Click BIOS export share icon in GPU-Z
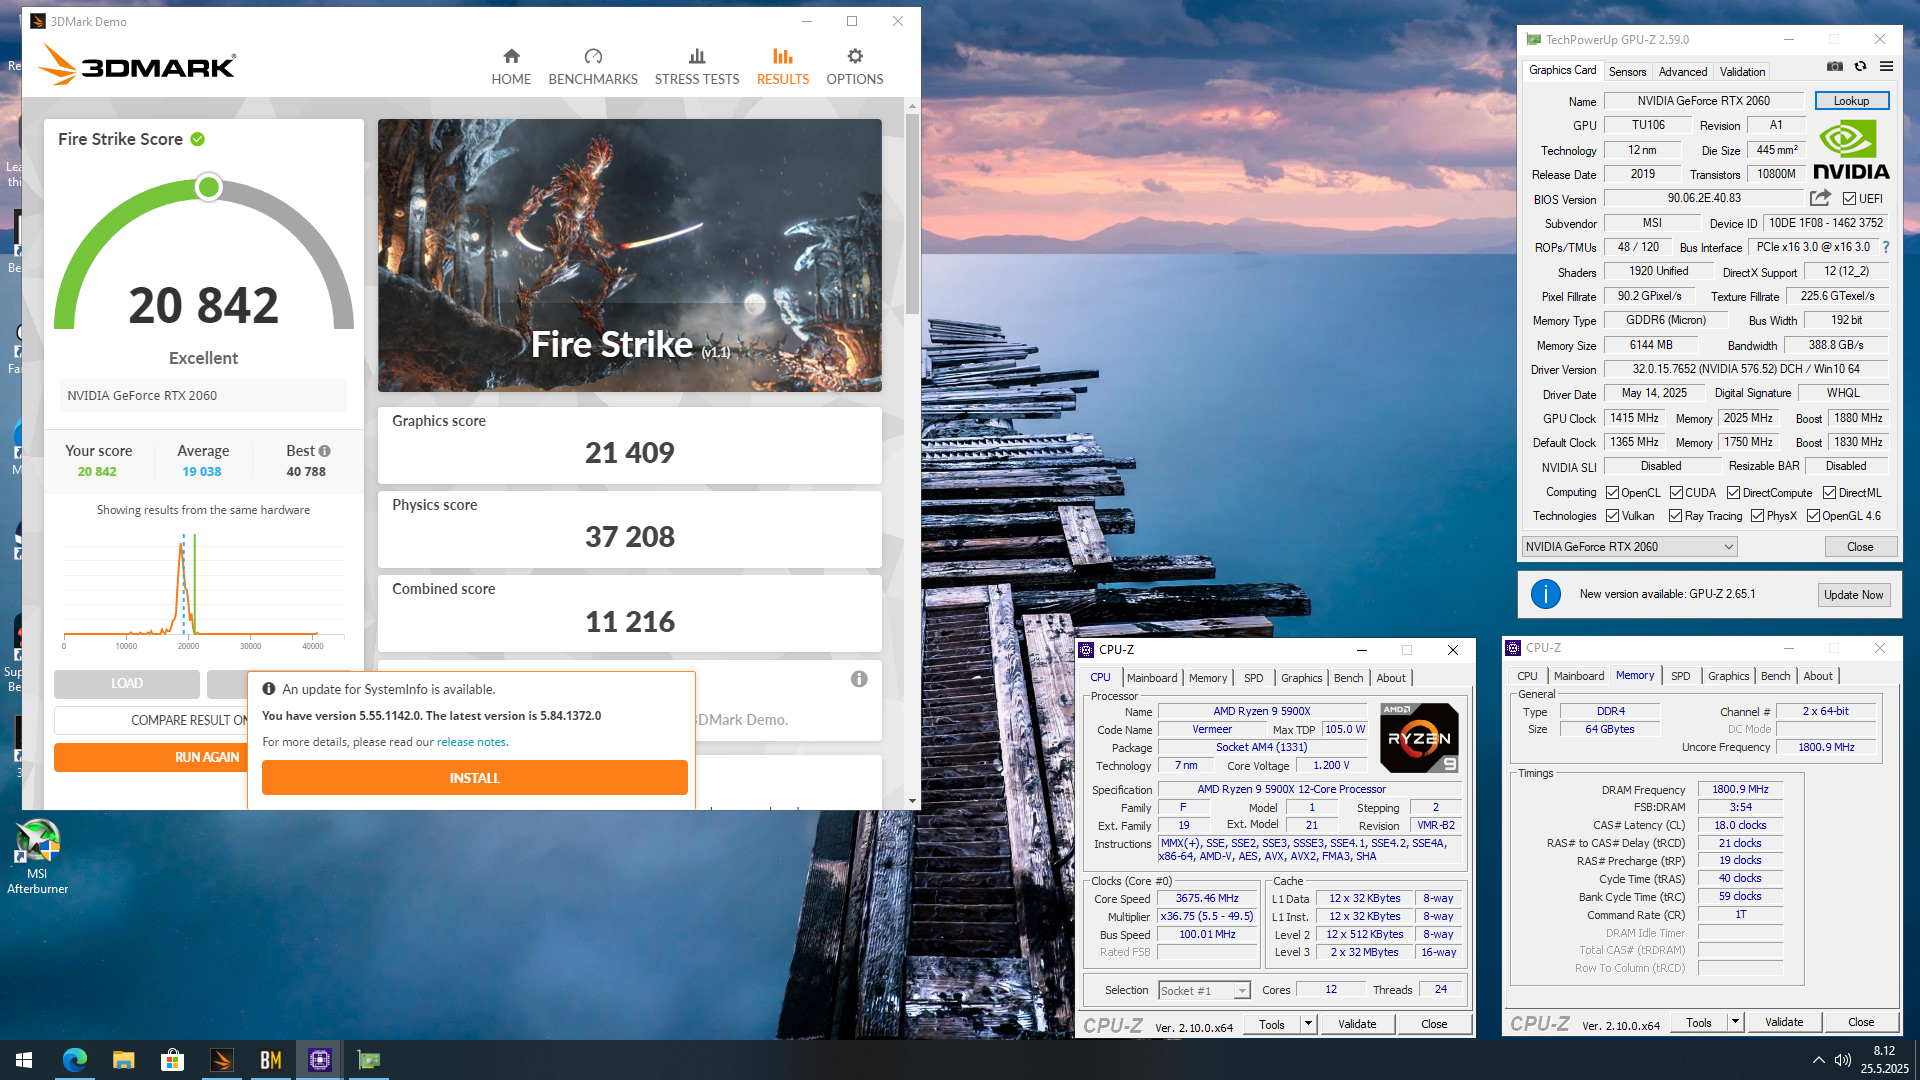This screenshot has height=1080, width=1920. pos(1820,198)
